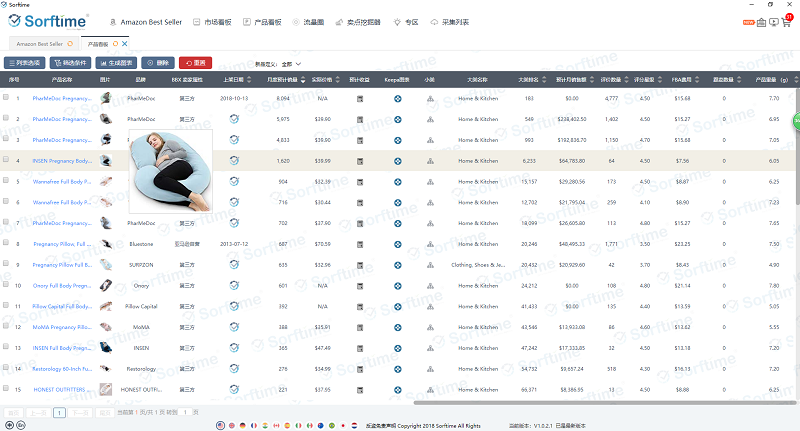
Task: Click the 筛选条件 button
Action: [70, 63]
